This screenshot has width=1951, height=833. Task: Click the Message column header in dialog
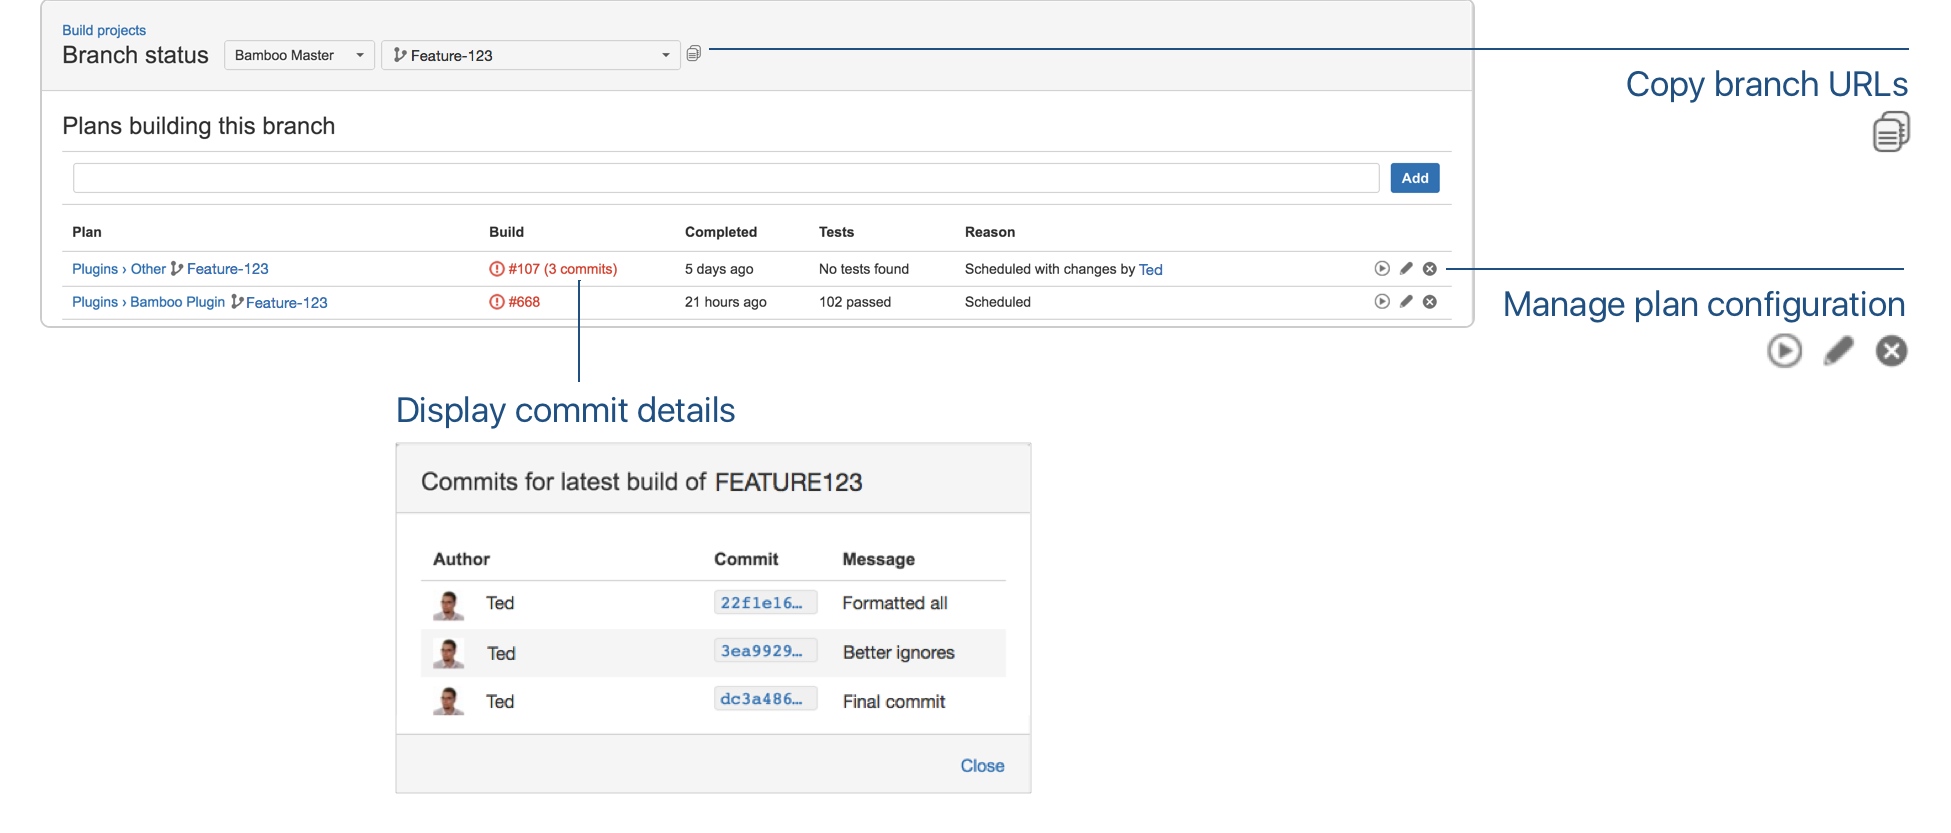click(878, 559)
